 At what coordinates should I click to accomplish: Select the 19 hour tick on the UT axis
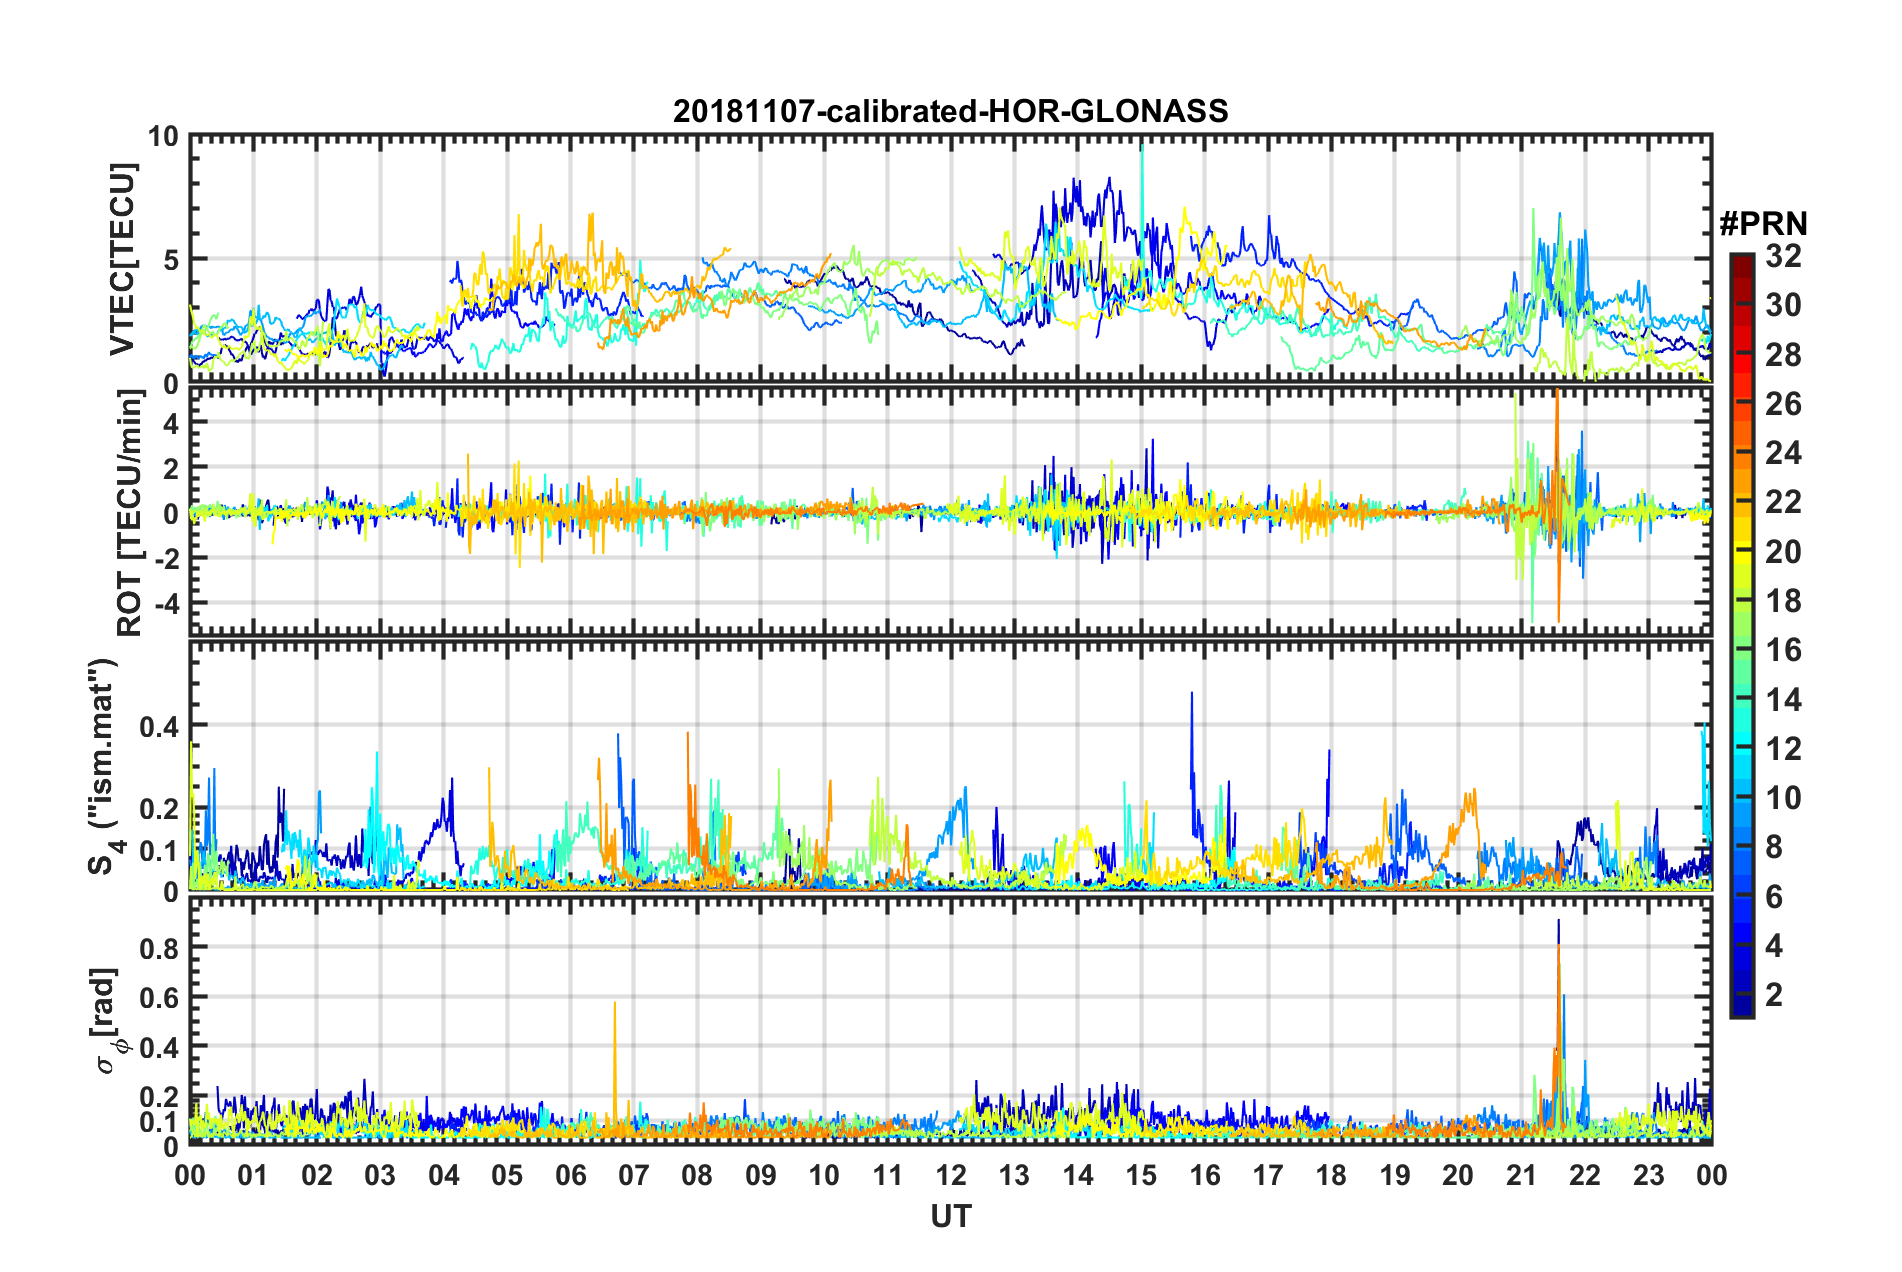(x=1395, y=1175)
